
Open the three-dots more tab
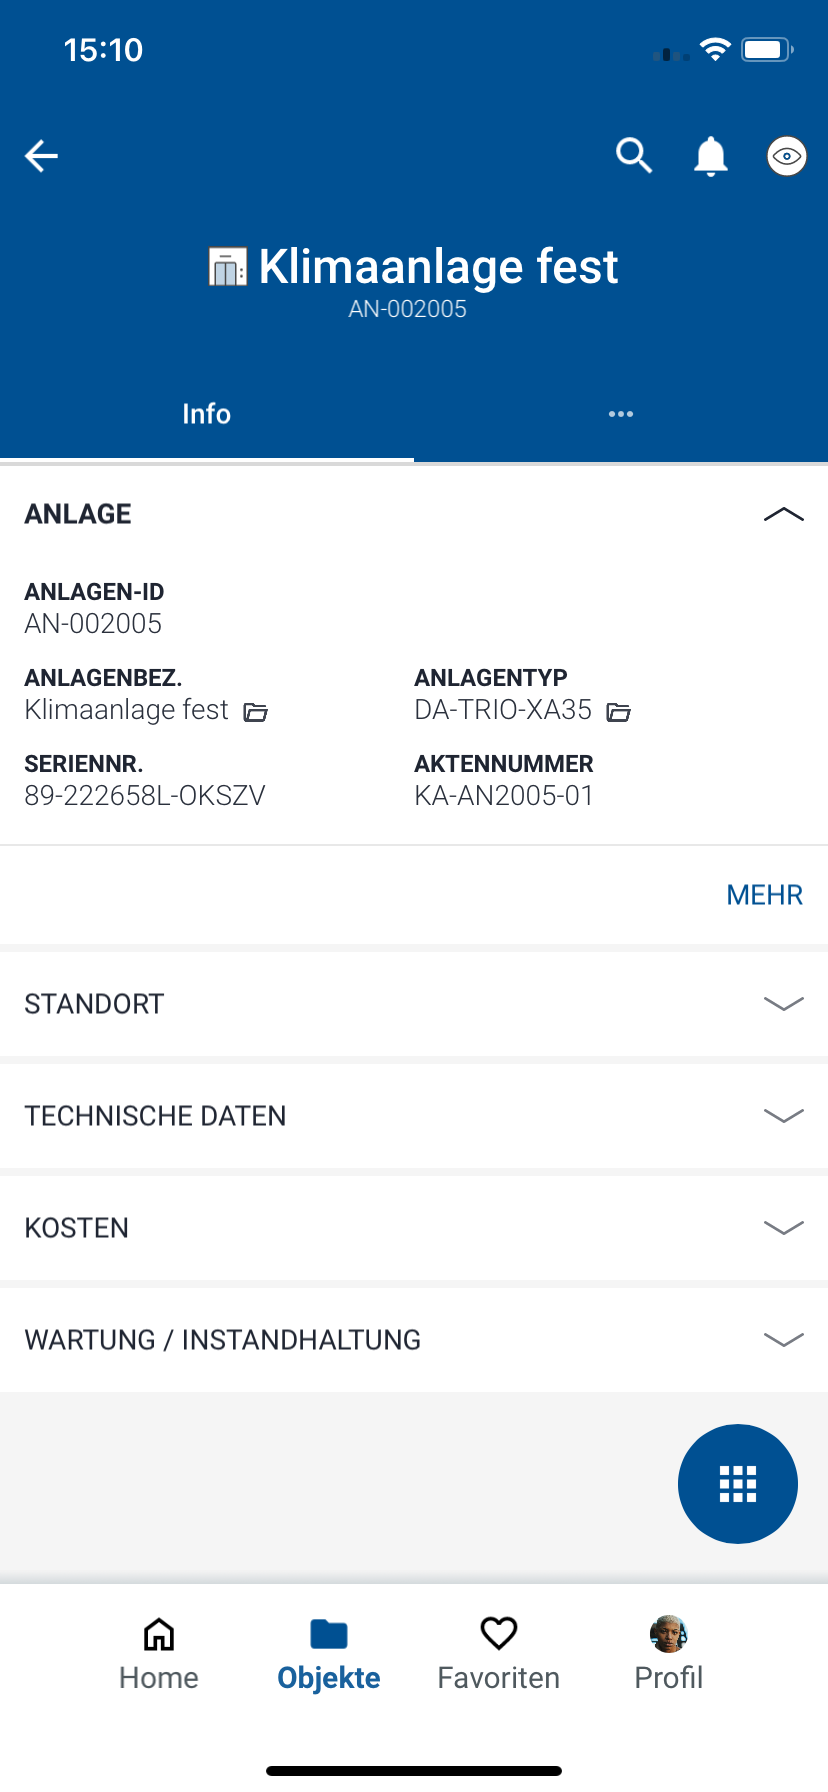click(x=621, y=414)
